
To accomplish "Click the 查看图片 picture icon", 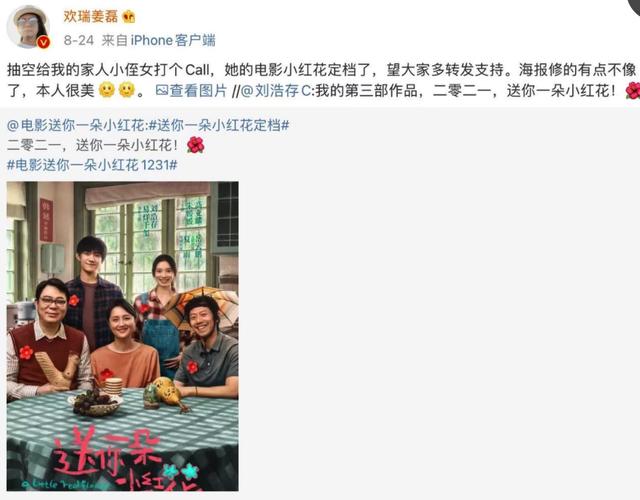I will click(162, 91).
